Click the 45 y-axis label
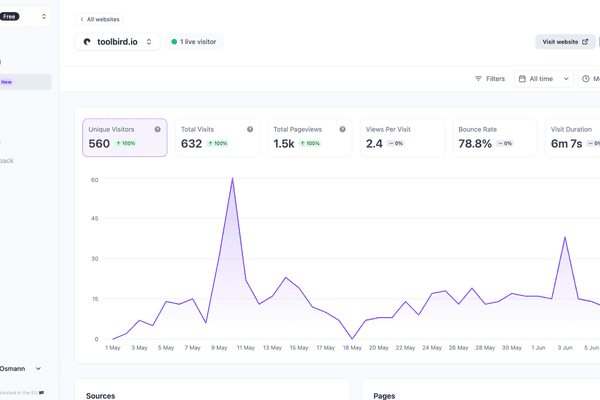 95,219
